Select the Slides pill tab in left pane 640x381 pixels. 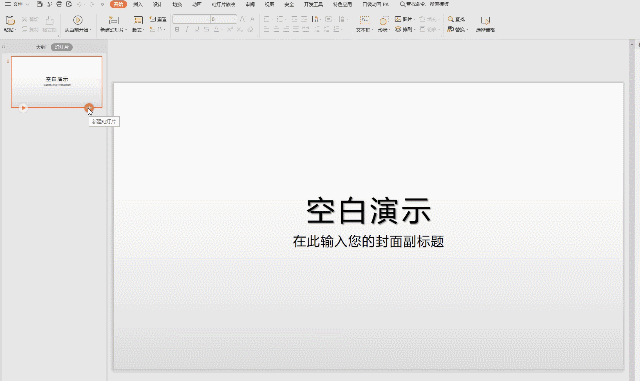pyautogui.click(x=62, y=47)
